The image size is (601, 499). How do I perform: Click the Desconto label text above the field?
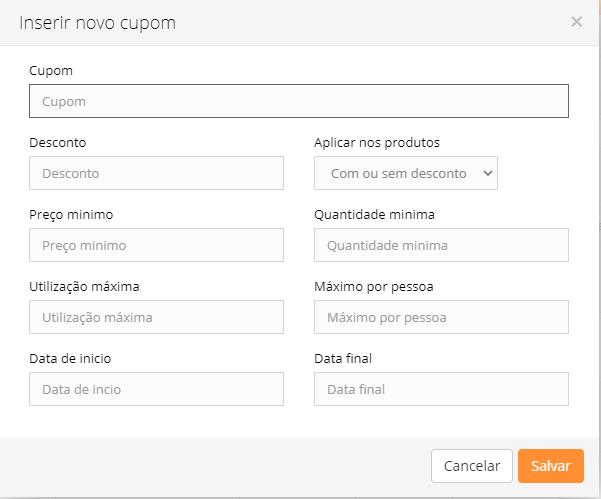[x=58, y=143]
